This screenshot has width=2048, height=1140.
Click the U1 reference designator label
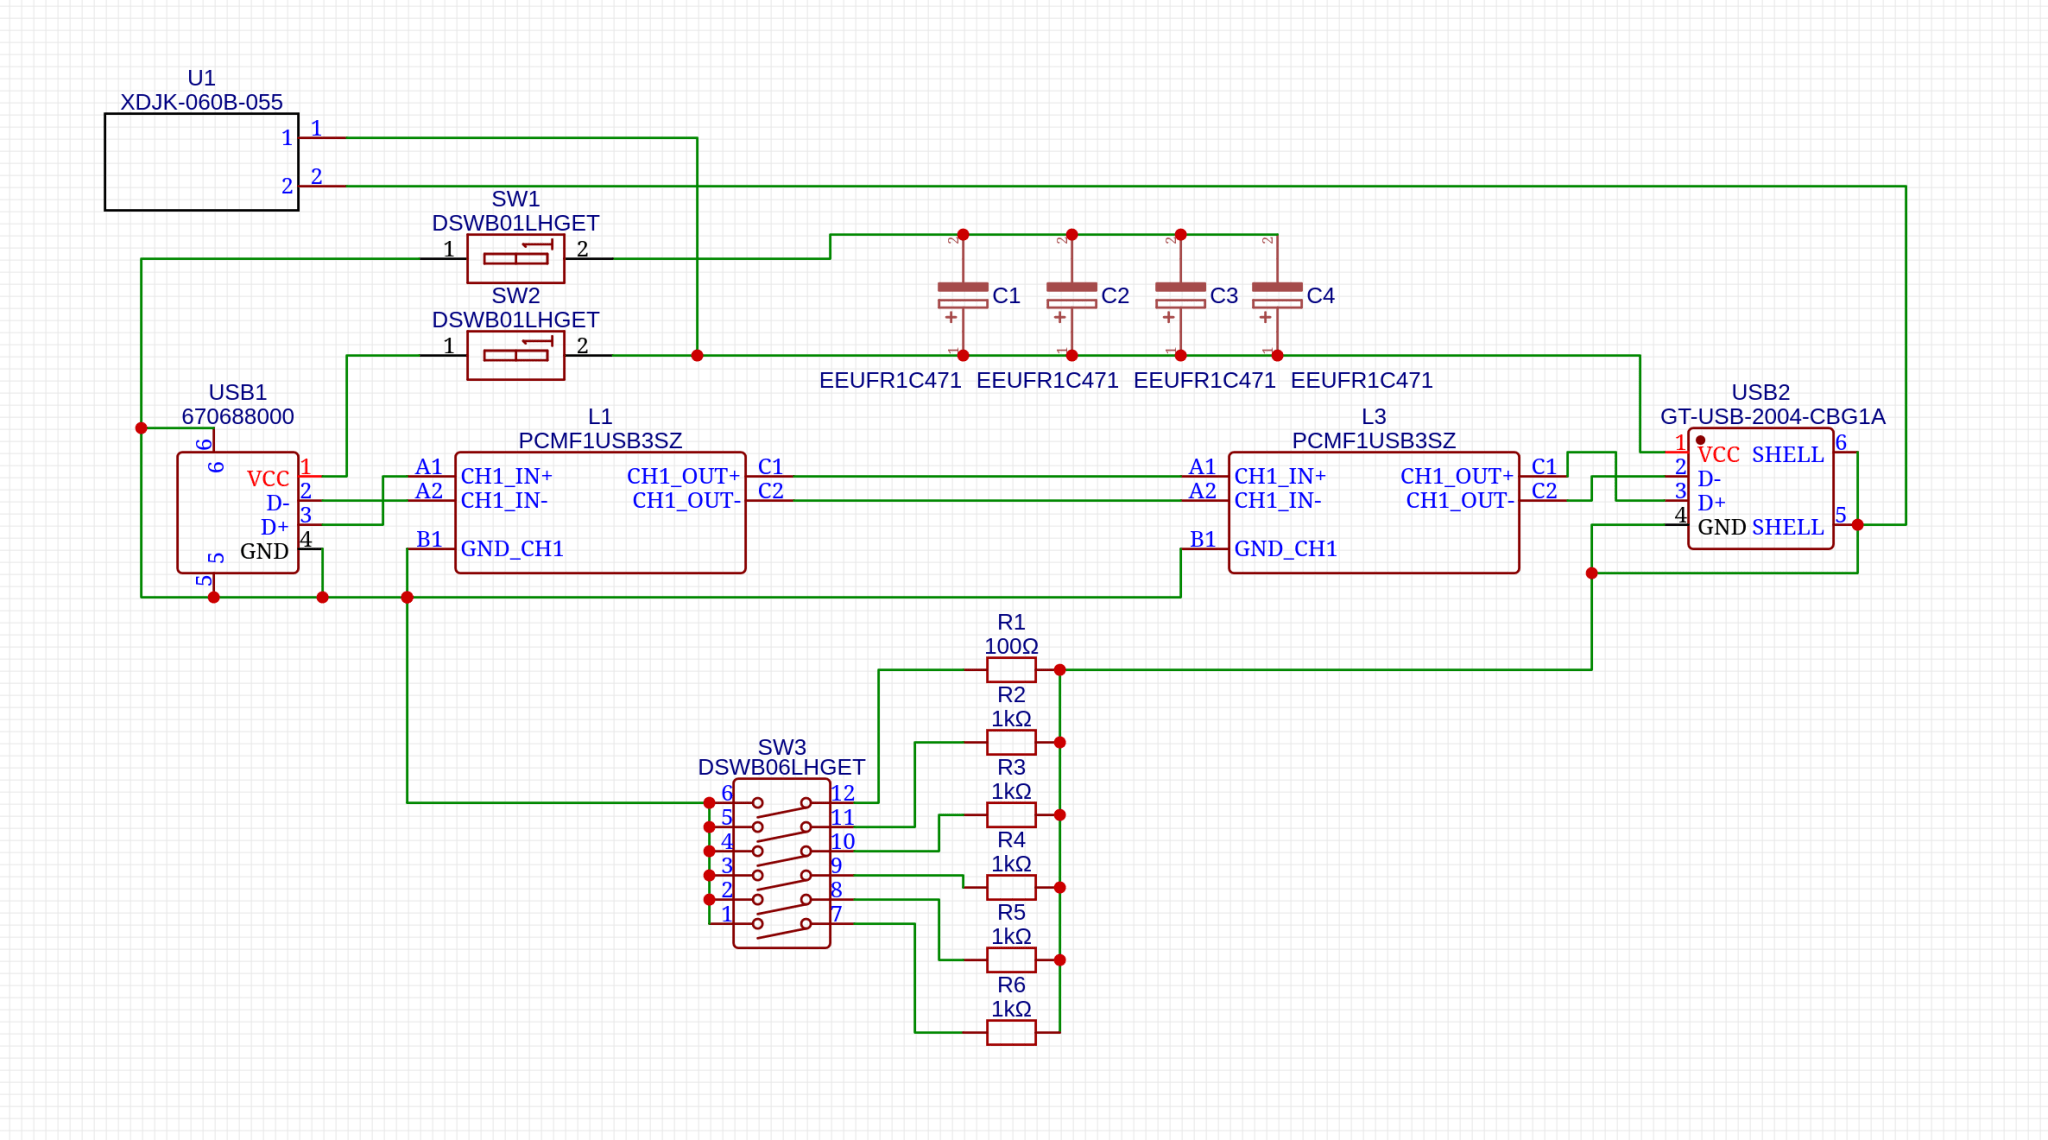pos(201,78)
